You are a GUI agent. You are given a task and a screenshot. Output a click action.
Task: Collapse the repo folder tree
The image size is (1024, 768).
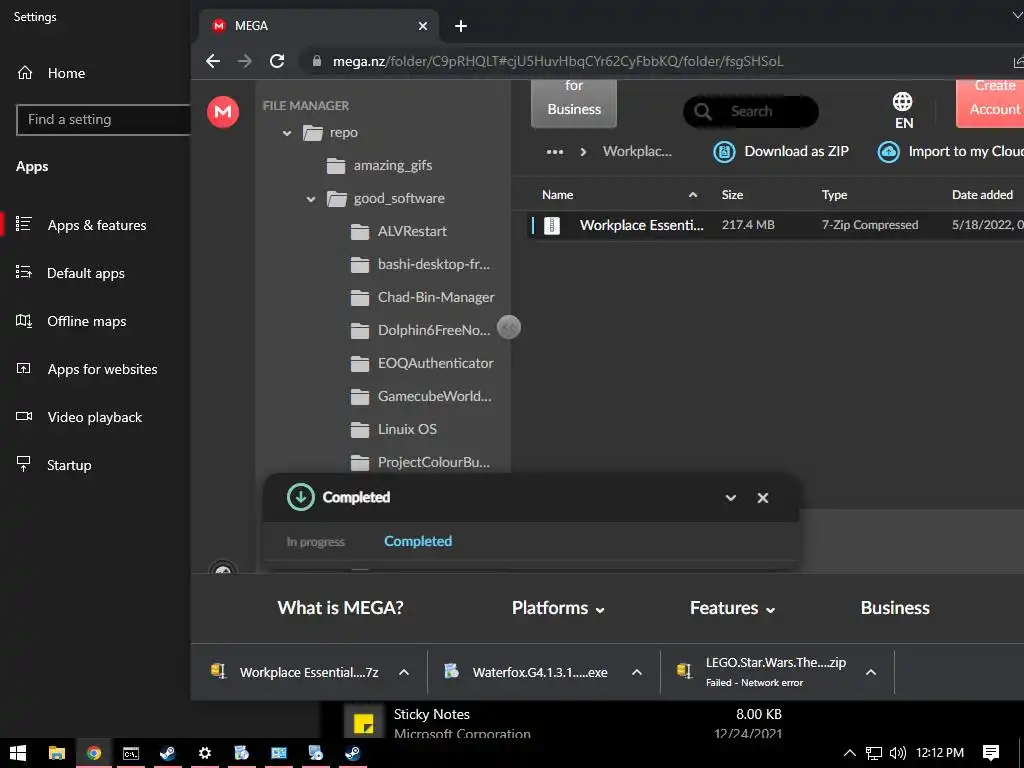pyautogui.click(x=287, y=133)
